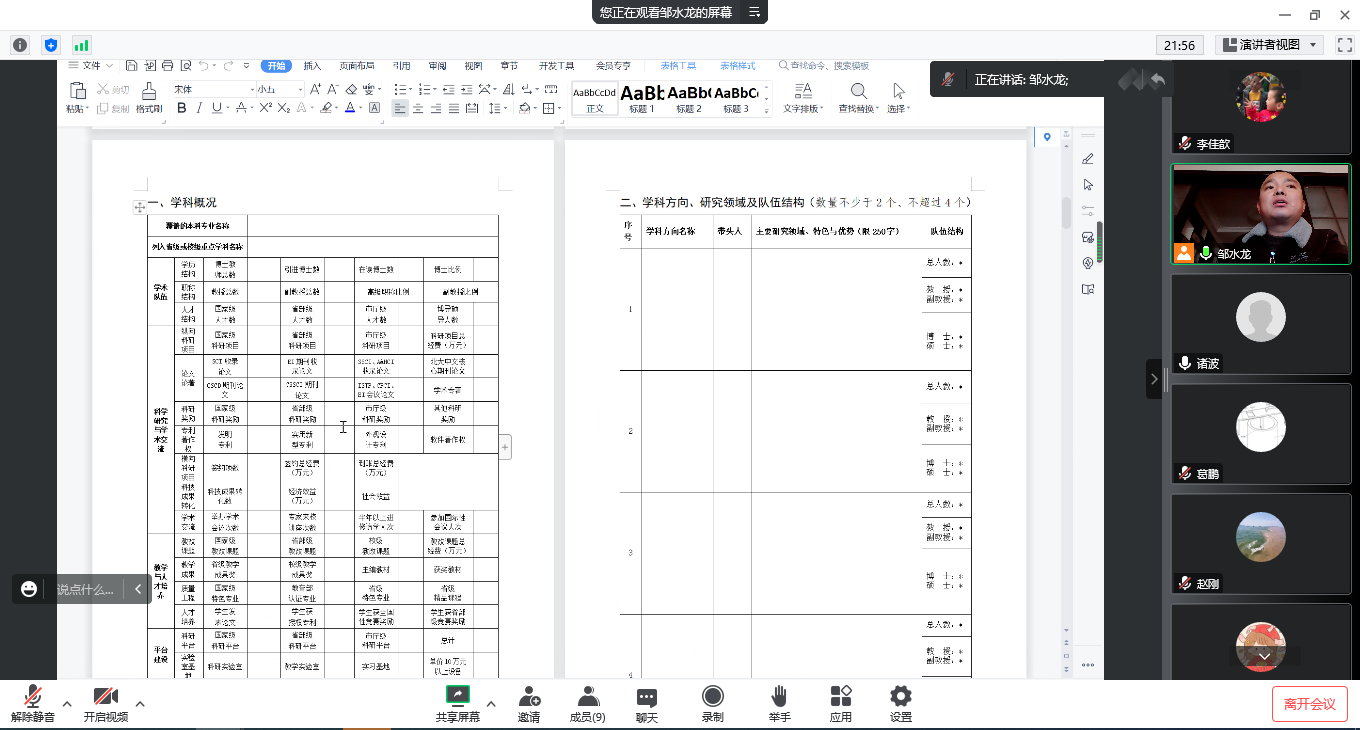The height and width of the screenshot is (730, 1360).
Task: Select 邹水龙's video thumbnail
Action: tap(1261, 214)
